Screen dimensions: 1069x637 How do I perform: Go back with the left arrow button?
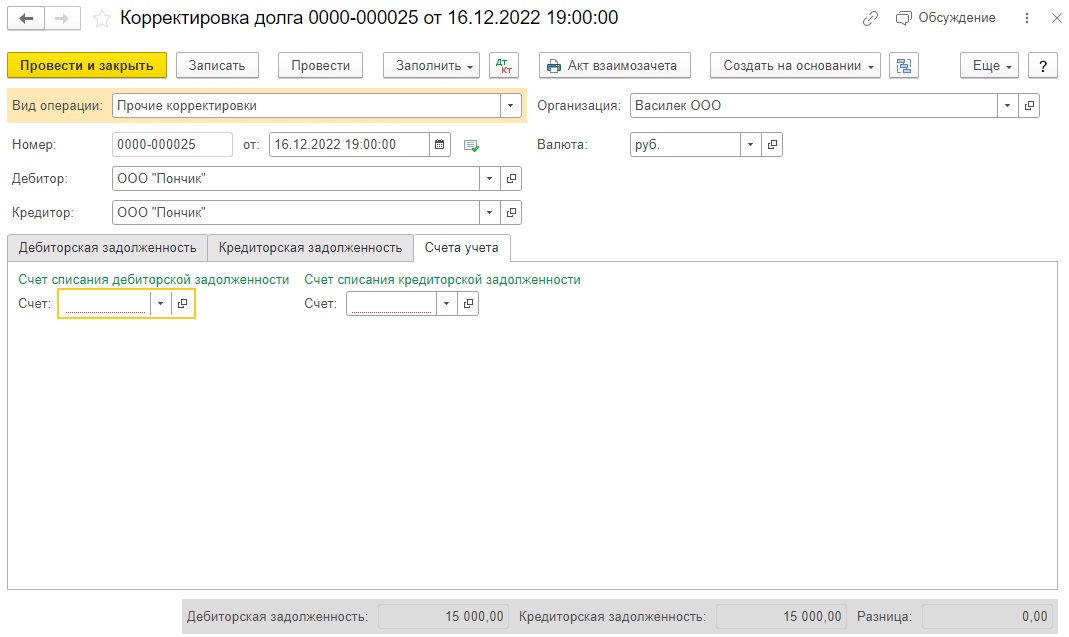pyautogui.click(x=27, y=18)
